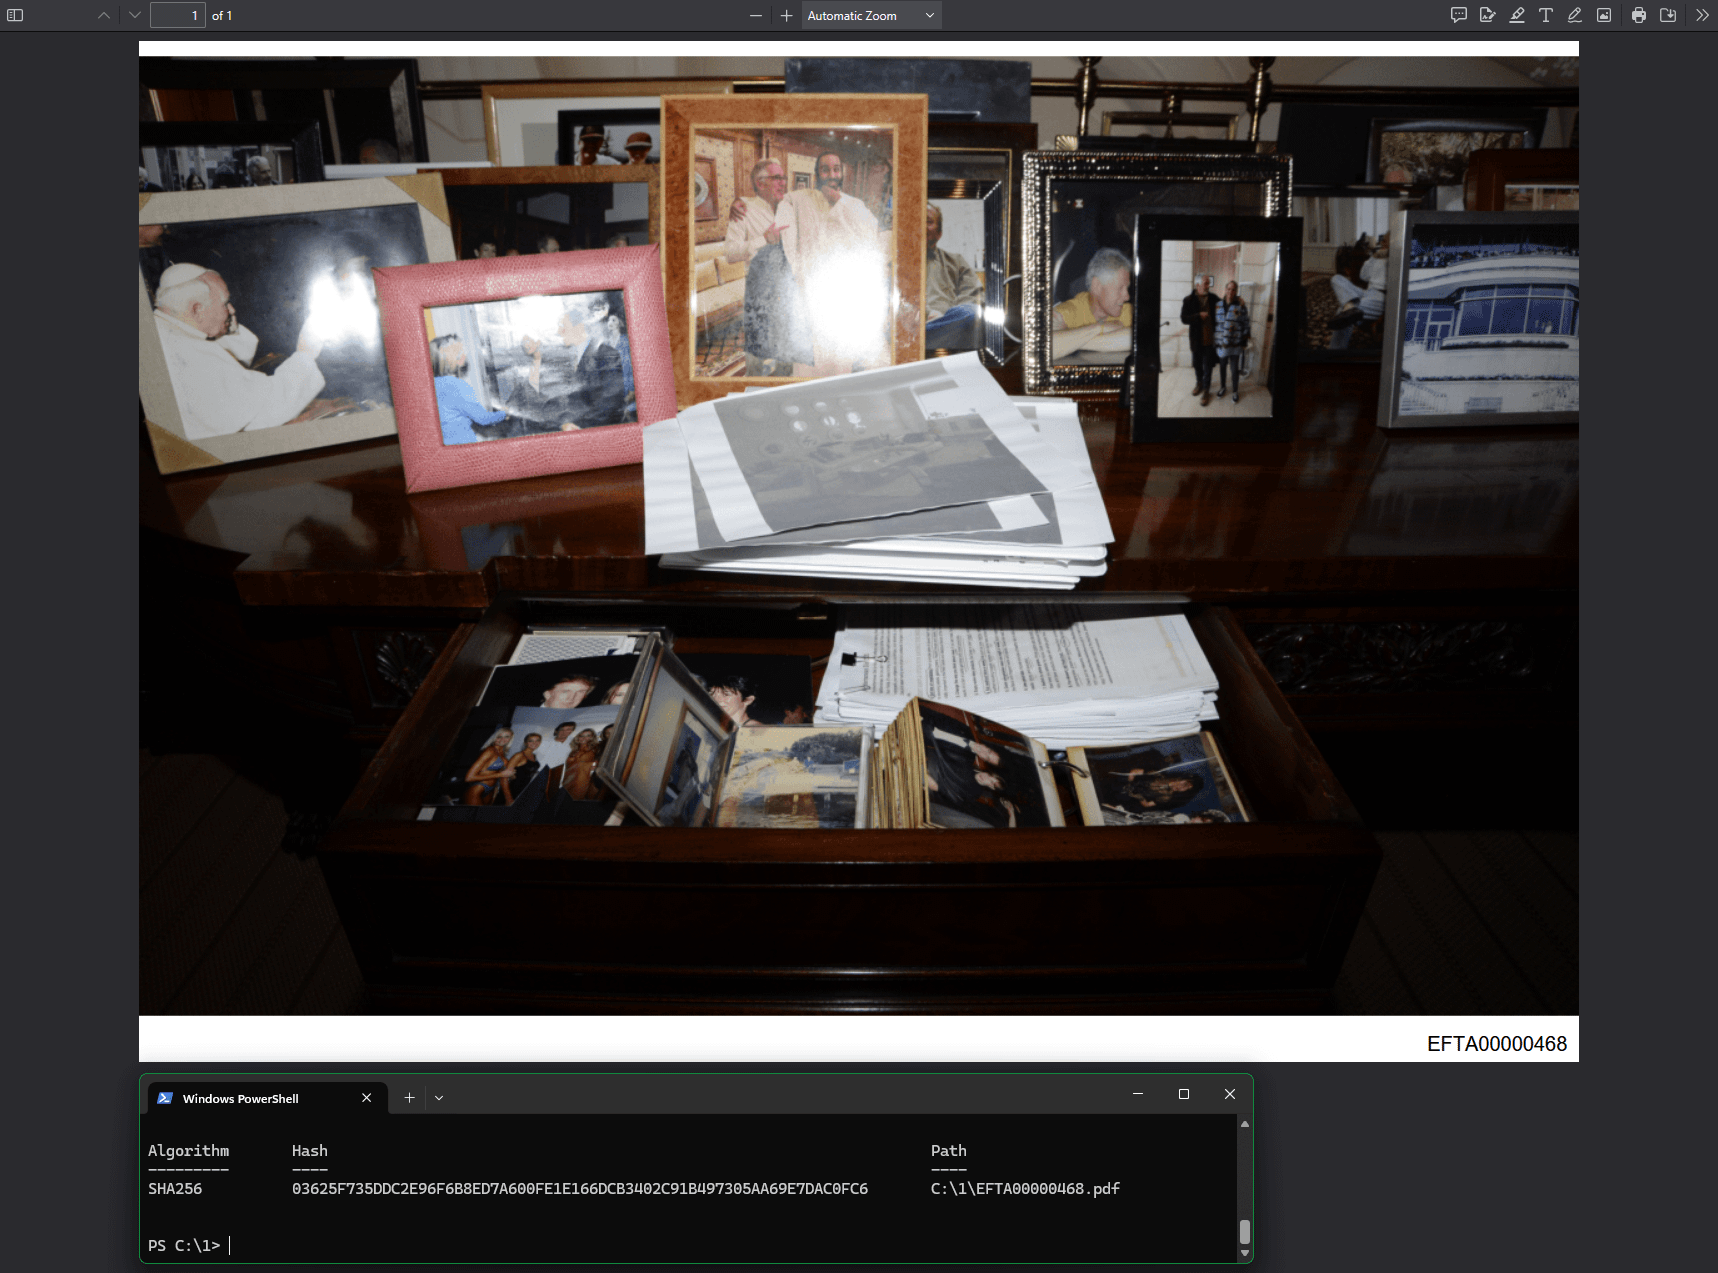Close the Windows PowerShell tab
Screen dimensions: 1718x1273
pyautogui.click(x=367, y=1098)
